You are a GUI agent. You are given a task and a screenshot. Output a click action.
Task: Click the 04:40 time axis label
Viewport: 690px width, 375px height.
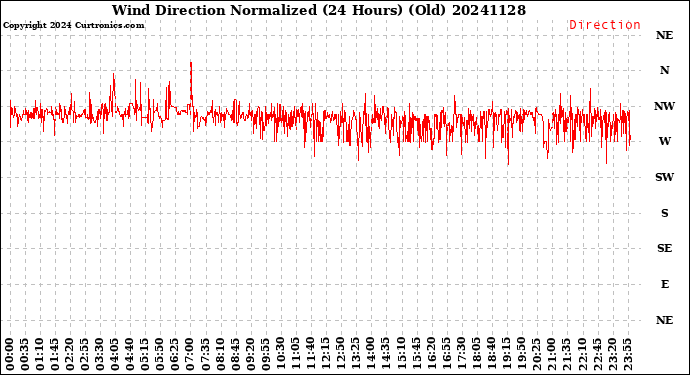tap(130, 355)
